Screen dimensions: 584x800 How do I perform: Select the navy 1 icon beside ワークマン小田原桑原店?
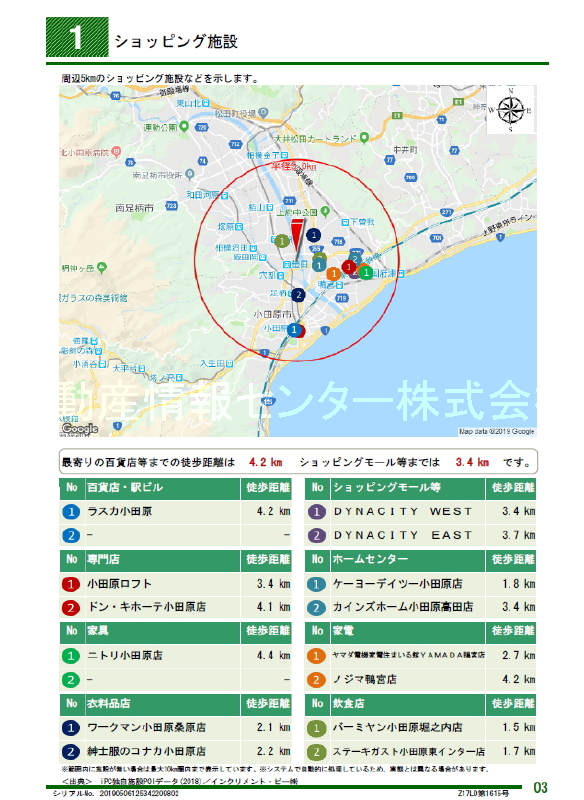point(71,728)
